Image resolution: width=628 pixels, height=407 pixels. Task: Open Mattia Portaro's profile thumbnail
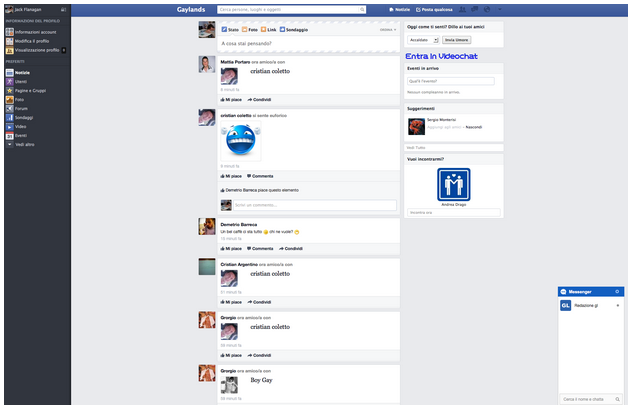(x=207, y=64)
